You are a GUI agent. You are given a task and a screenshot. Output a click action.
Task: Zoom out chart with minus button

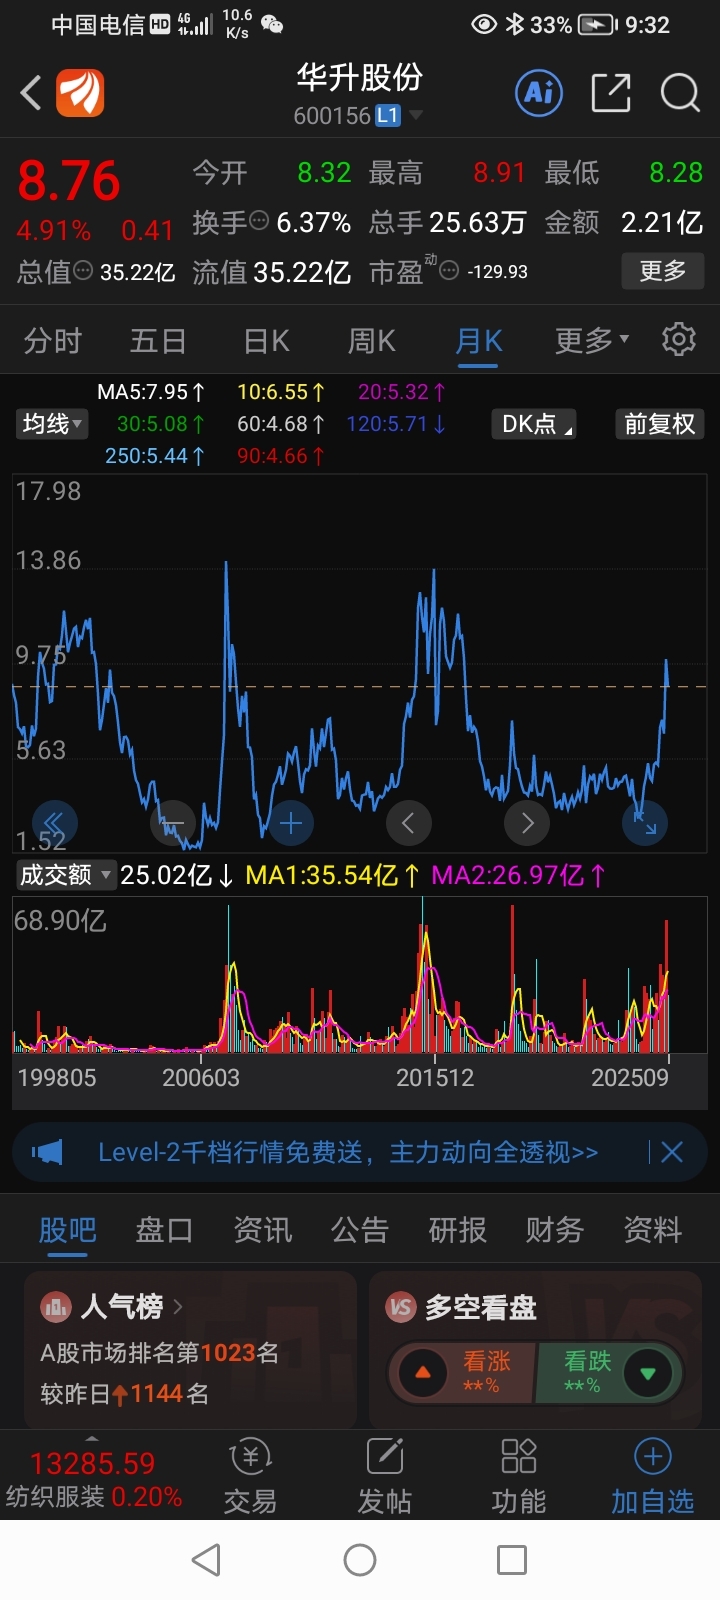[x=173, y=823]
